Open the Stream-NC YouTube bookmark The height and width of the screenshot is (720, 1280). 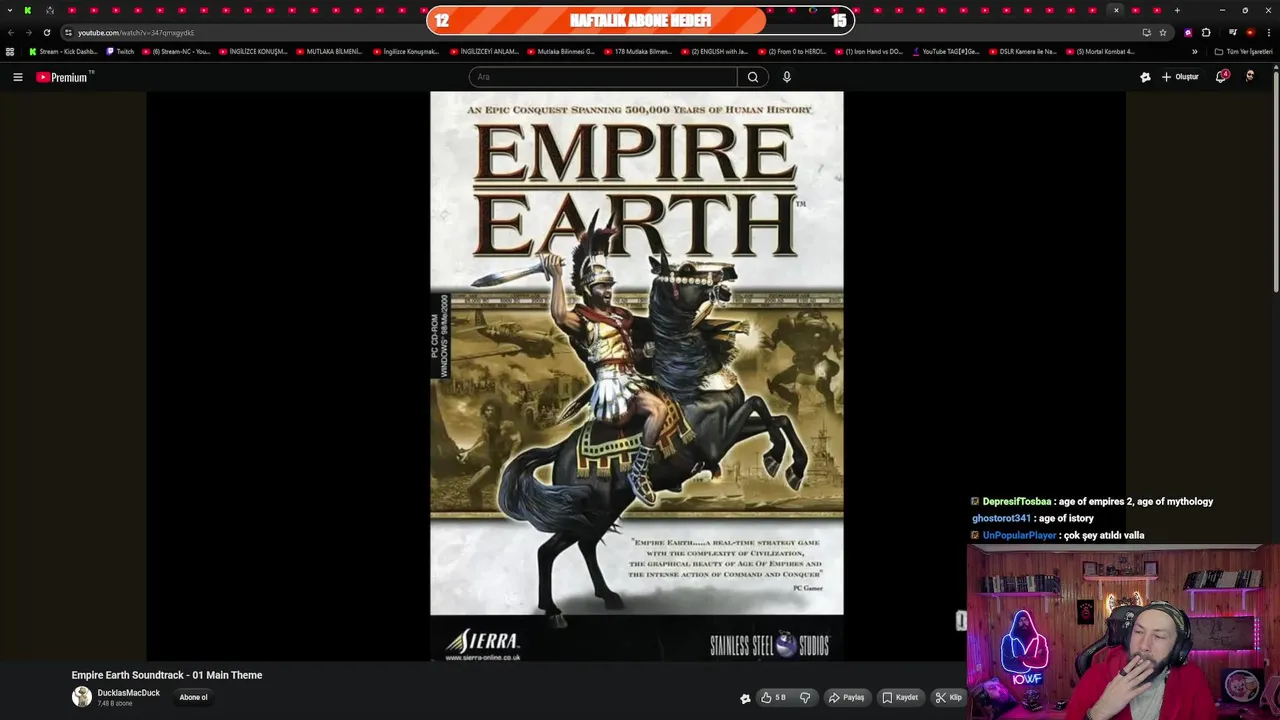click(x=176, y=52)
